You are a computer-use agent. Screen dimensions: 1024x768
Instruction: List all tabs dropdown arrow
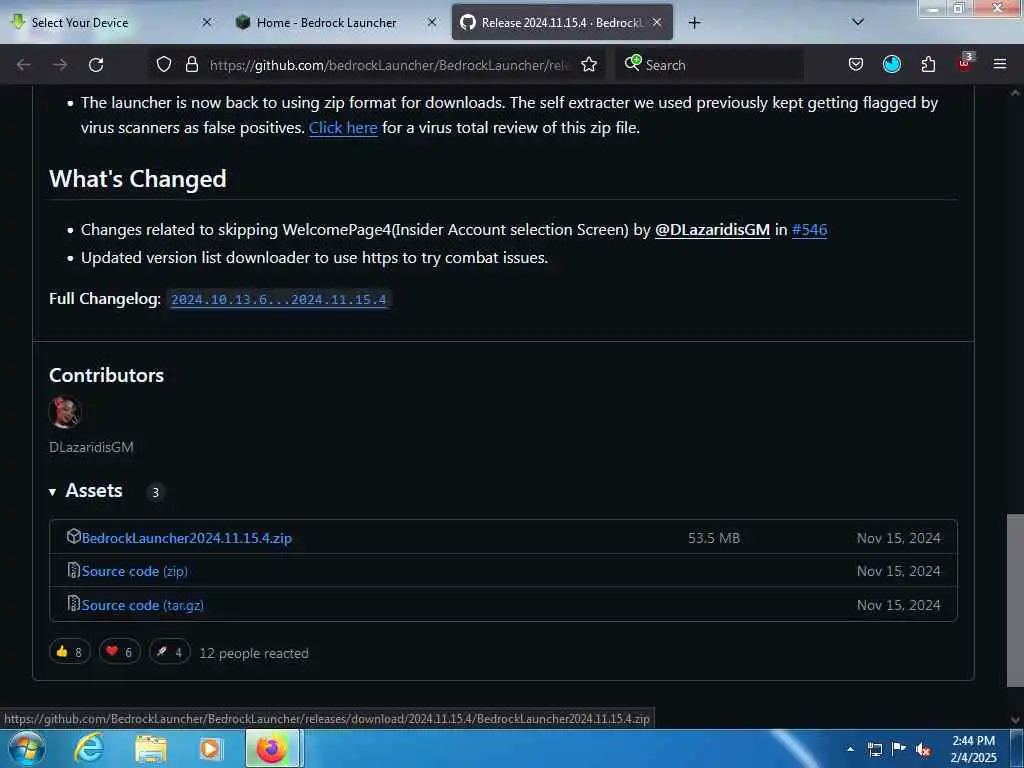click(x=858, y=22)
